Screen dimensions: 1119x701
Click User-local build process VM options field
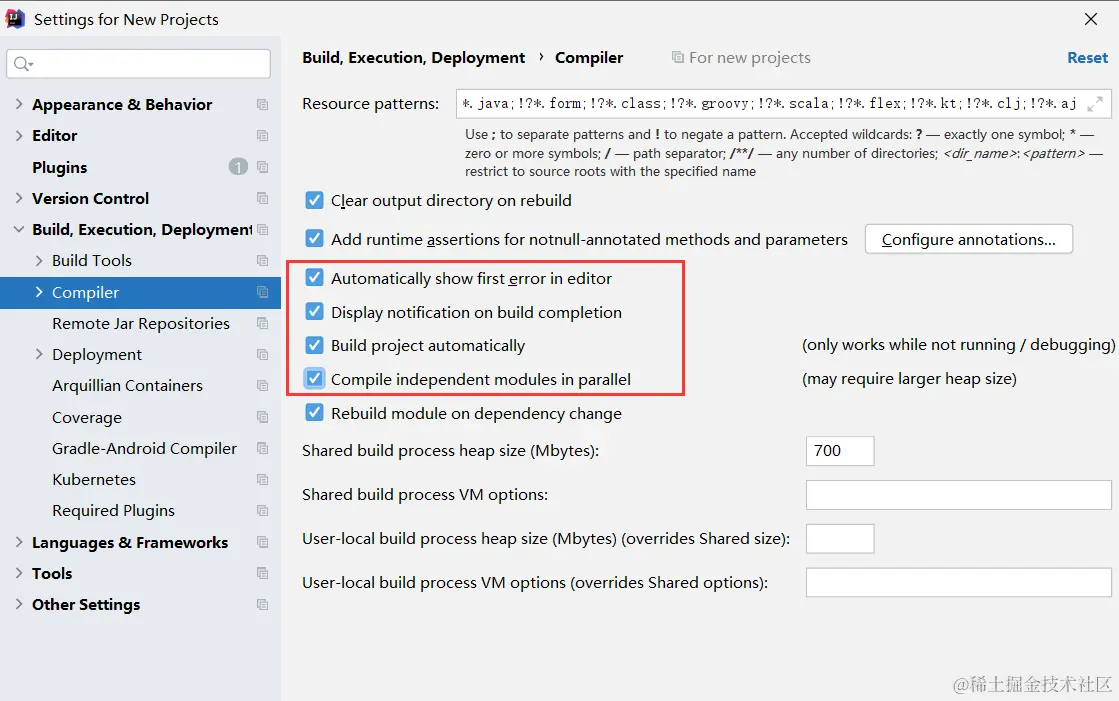click(958, 583)
